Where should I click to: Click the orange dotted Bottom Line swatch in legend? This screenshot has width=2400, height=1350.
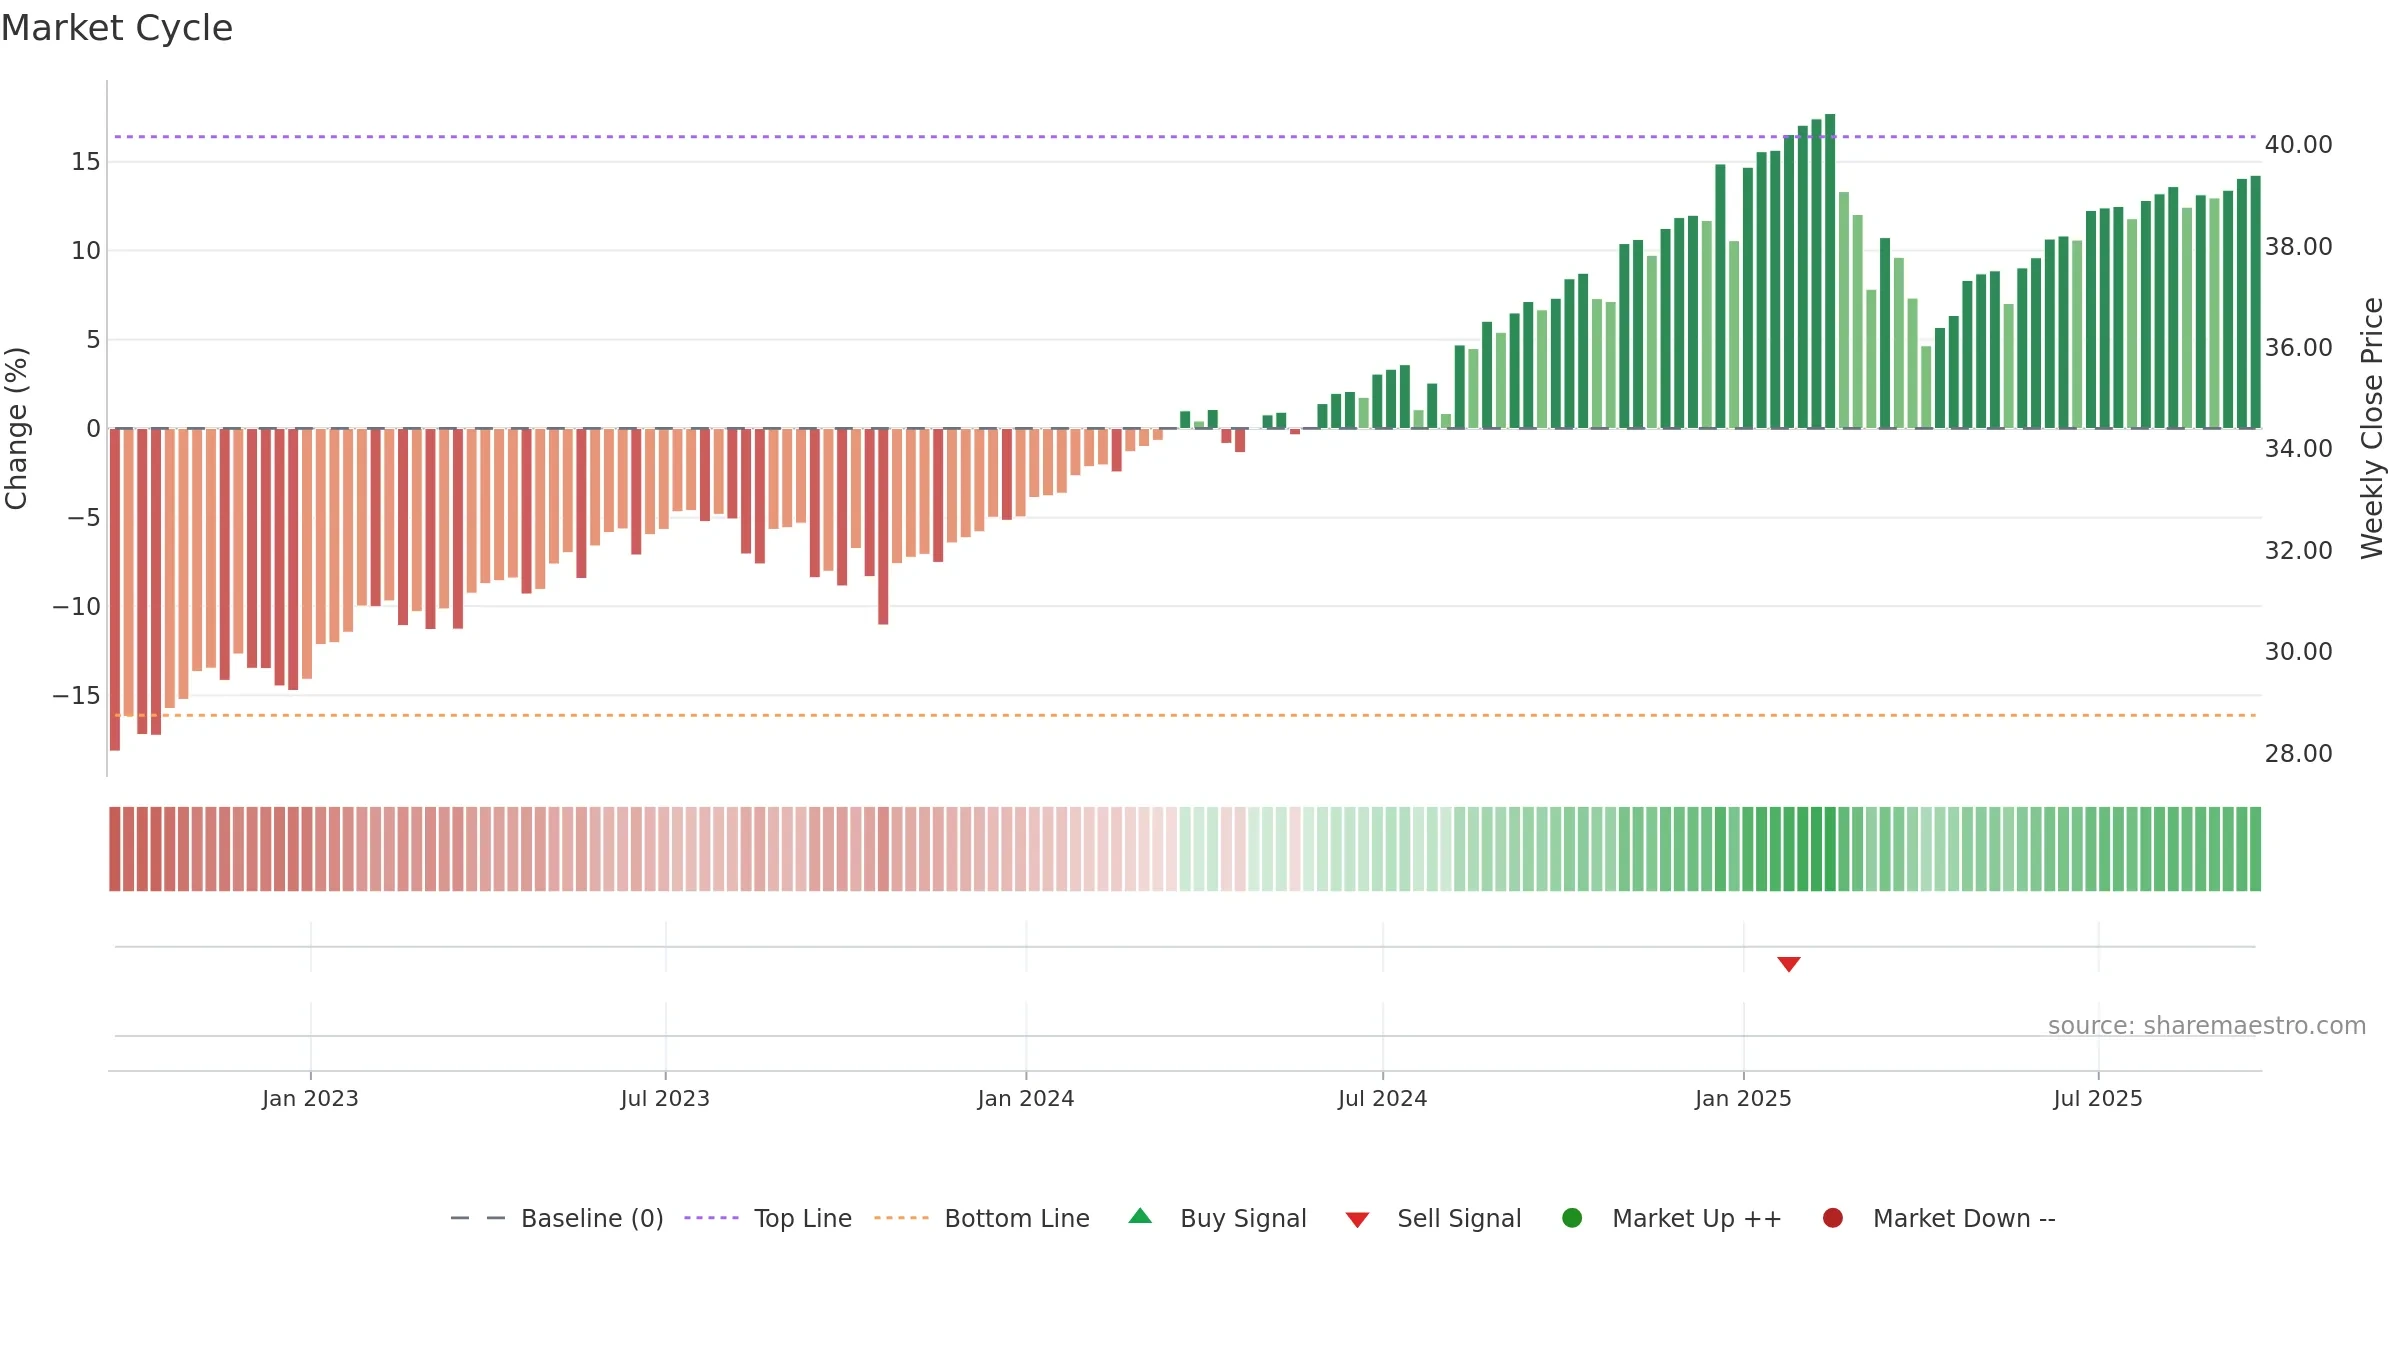(x=901, y=1218)
